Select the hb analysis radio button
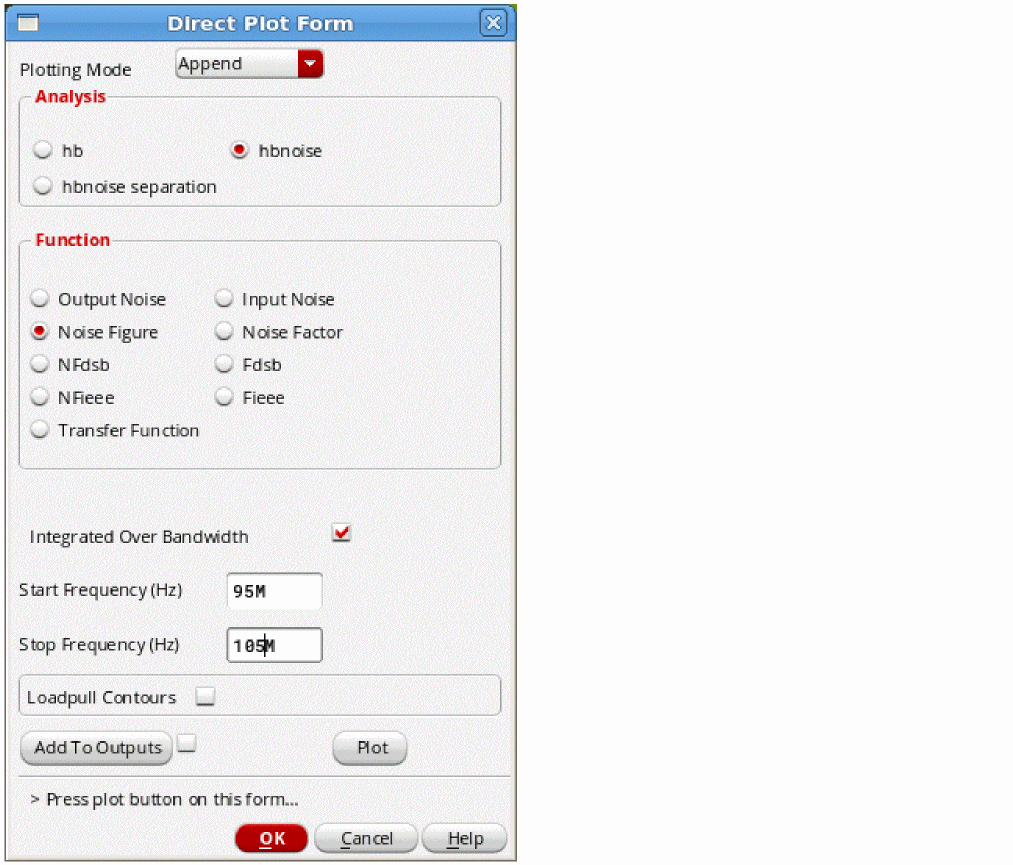Viewport: 1013px width, 865px height. coord(43,150)
